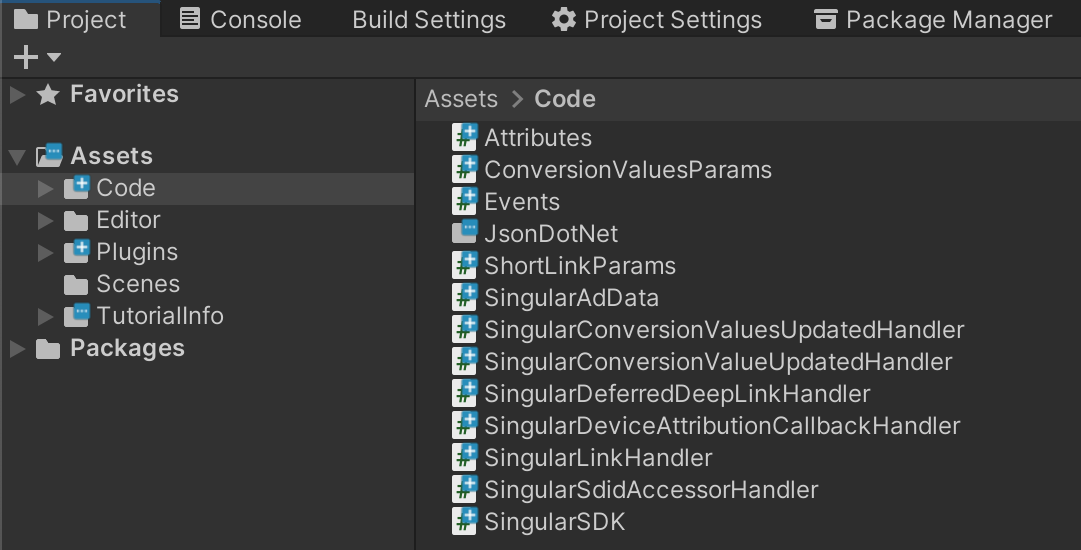Expand the Favorites section
This screenshot has width=1081, height=550.
(18, 94)
